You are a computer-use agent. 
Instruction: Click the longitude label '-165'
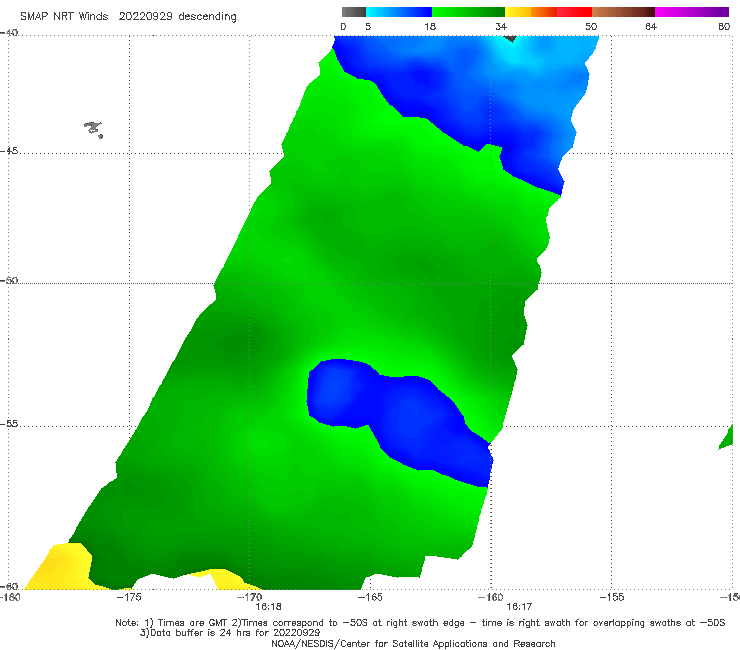click(x=370, y=597)
